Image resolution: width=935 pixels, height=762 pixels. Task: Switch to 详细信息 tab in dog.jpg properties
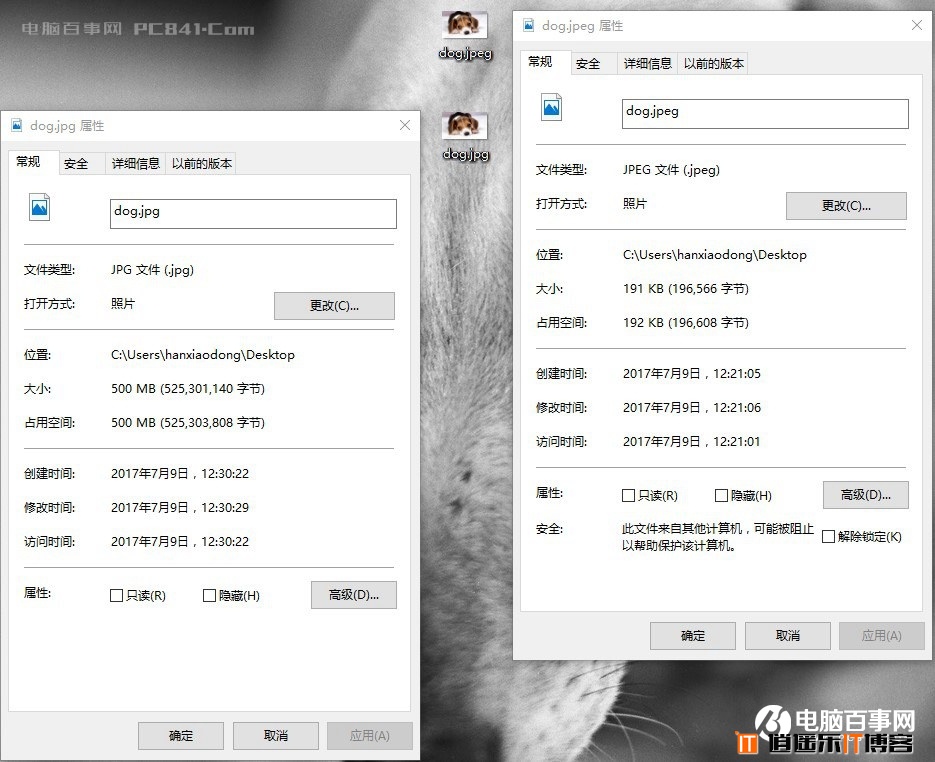click(x=135, y=163)
